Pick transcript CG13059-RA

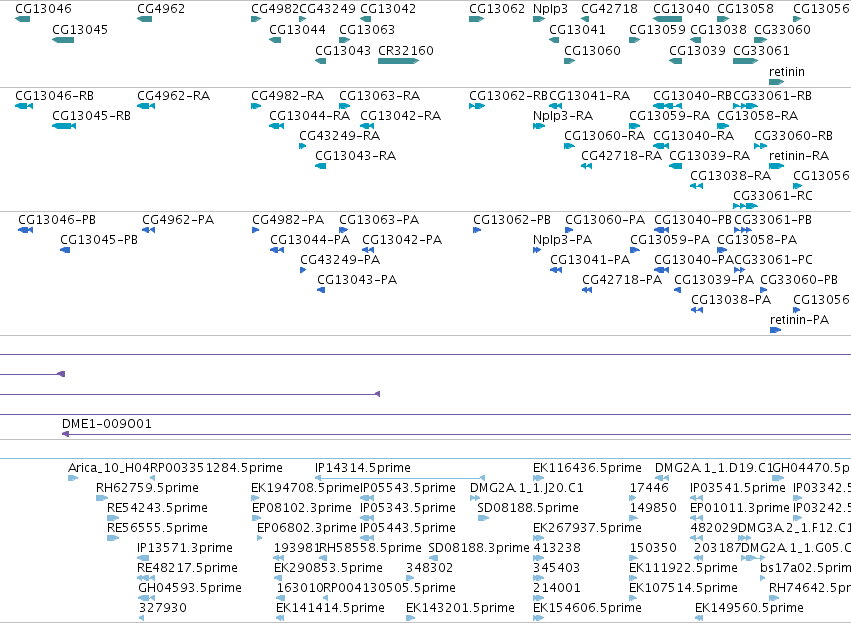669,116
